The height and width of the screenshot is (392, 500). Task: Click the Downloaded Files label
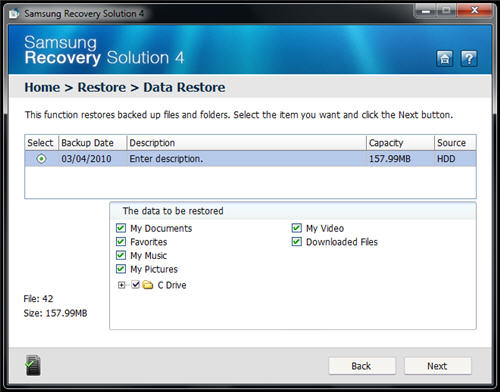[342, 242]
